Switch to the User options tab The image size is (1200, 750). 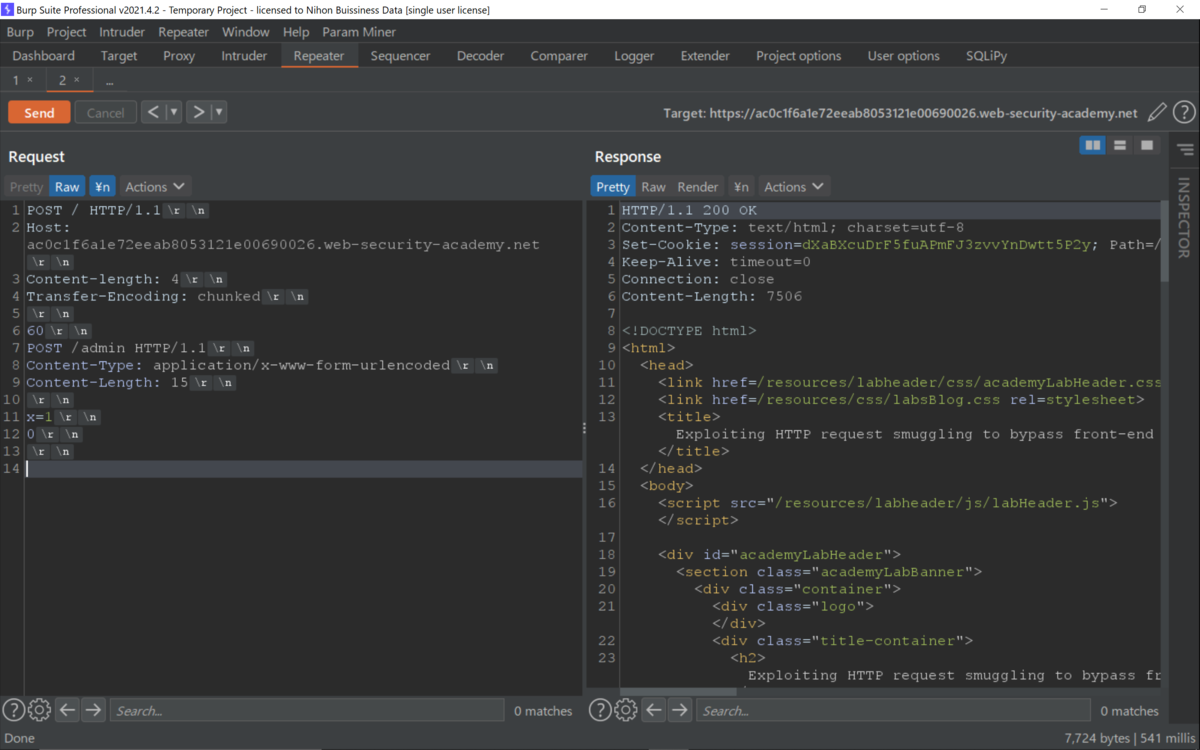[x=903, y=56]
